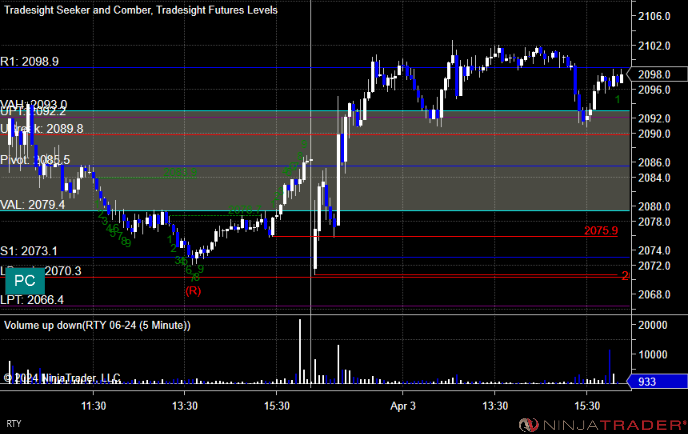
Task: Click the PC teal label box
Action: pyautogui.click(x=25, y=281)
